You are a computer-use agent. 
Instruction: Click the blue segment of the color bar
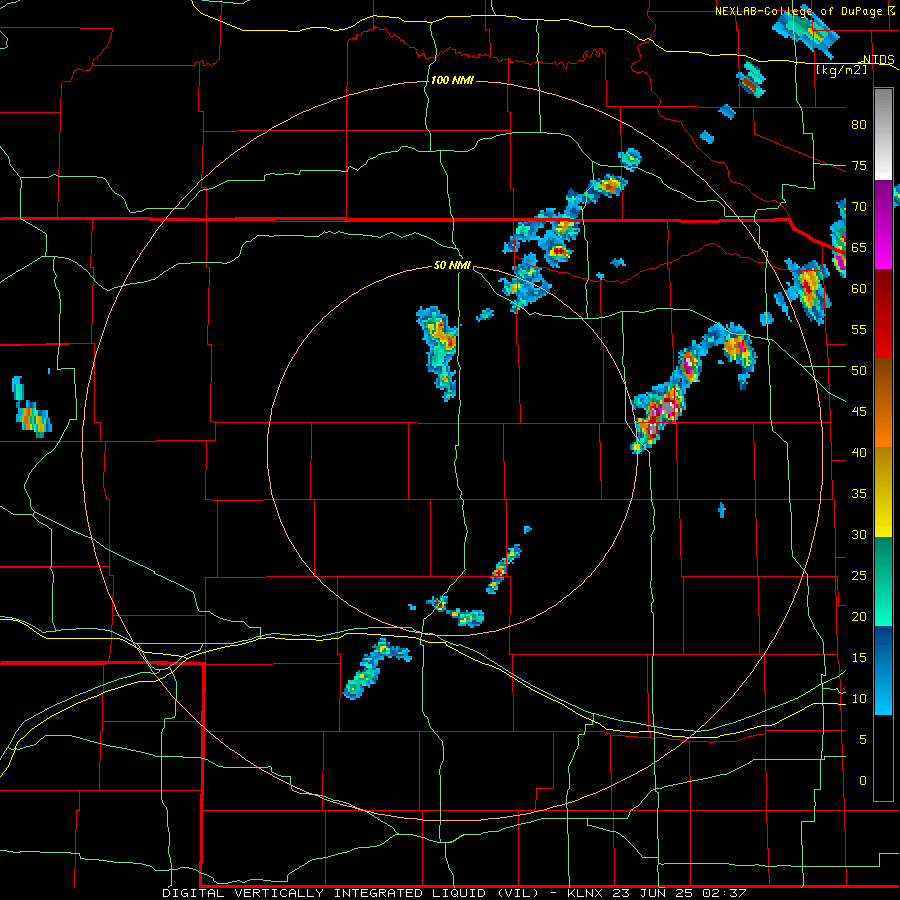coord(883,670)
